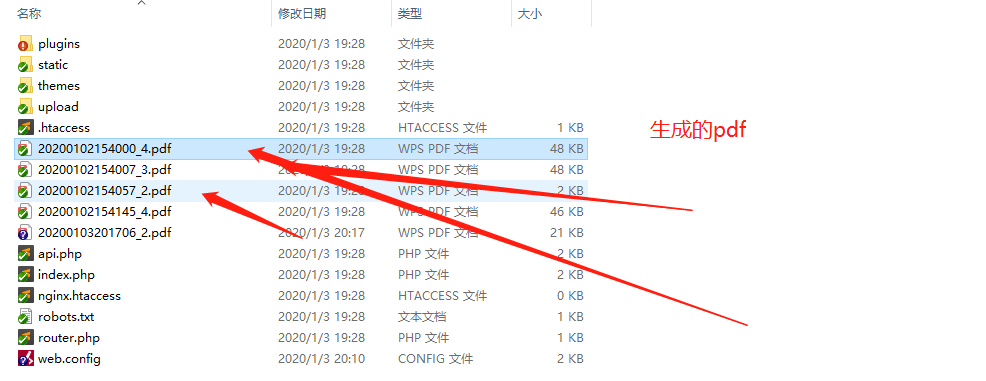Select the file 20200102154000_4.pdf
Image resolution: width=986 pixels, height=381 pixels.
(302, 149)
